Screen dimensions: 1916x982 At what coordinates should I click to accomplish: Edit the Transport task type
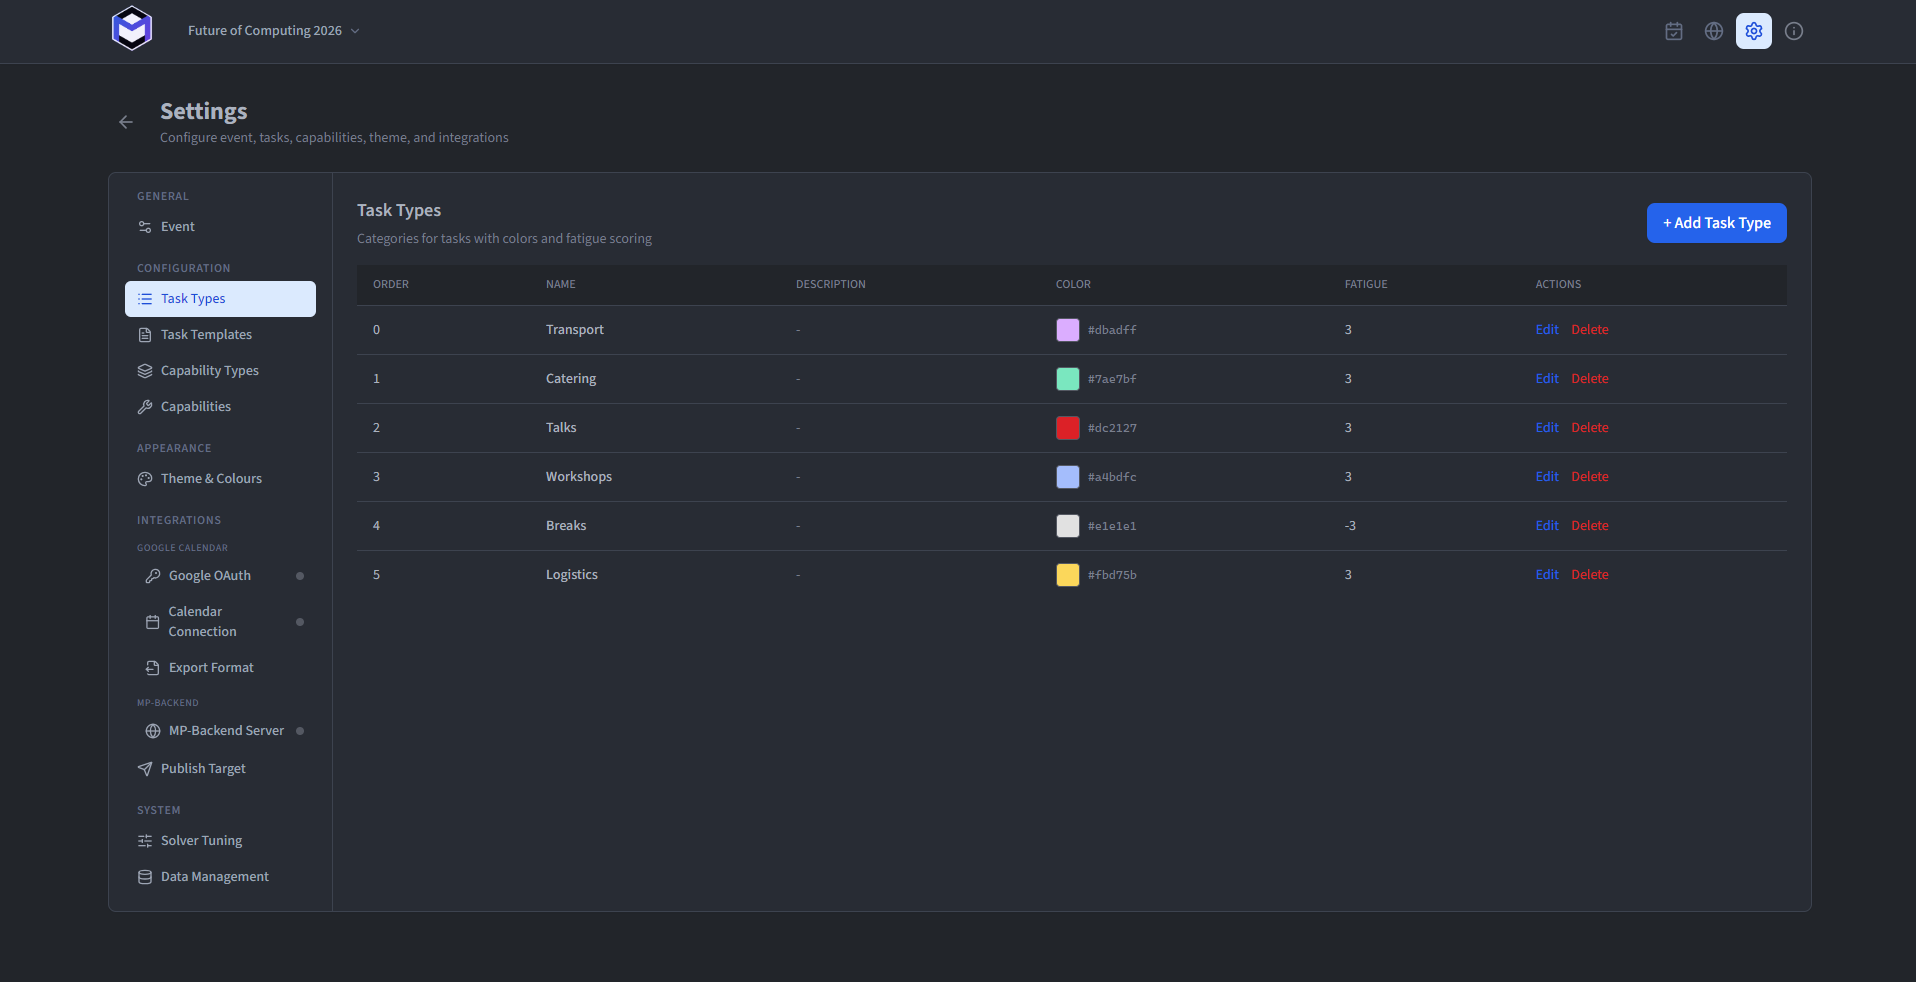point(1547,330)
